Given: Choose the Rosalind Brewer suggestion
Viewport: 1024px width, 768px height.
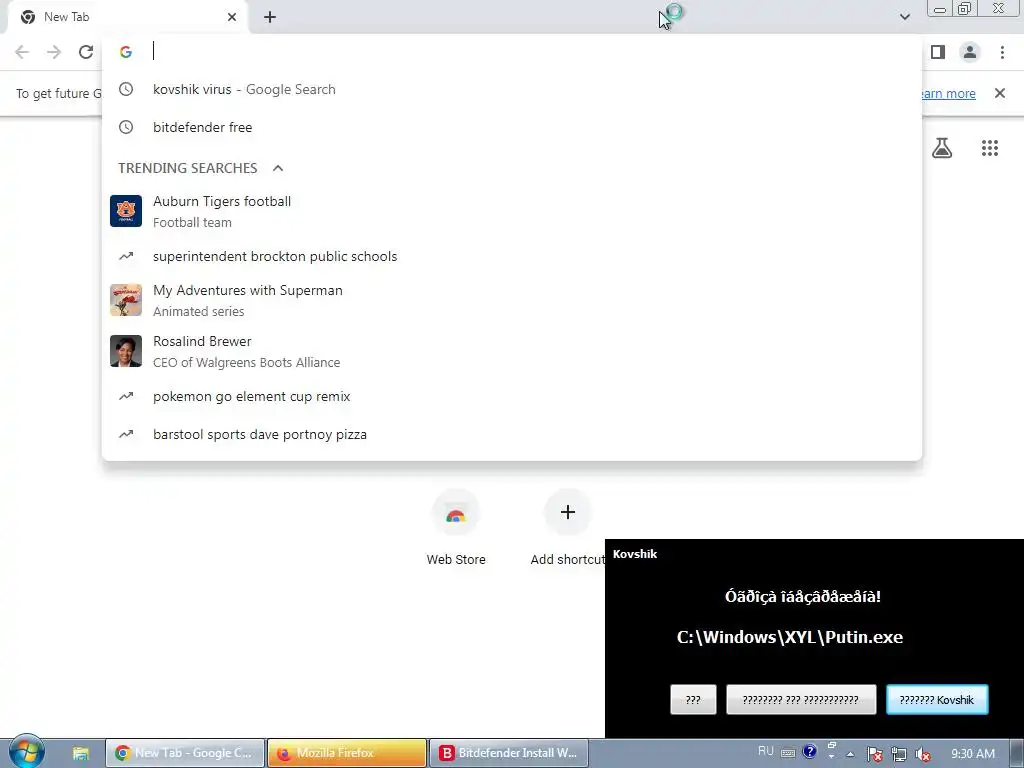Looking at the screenshot, I should coord(512,351).
